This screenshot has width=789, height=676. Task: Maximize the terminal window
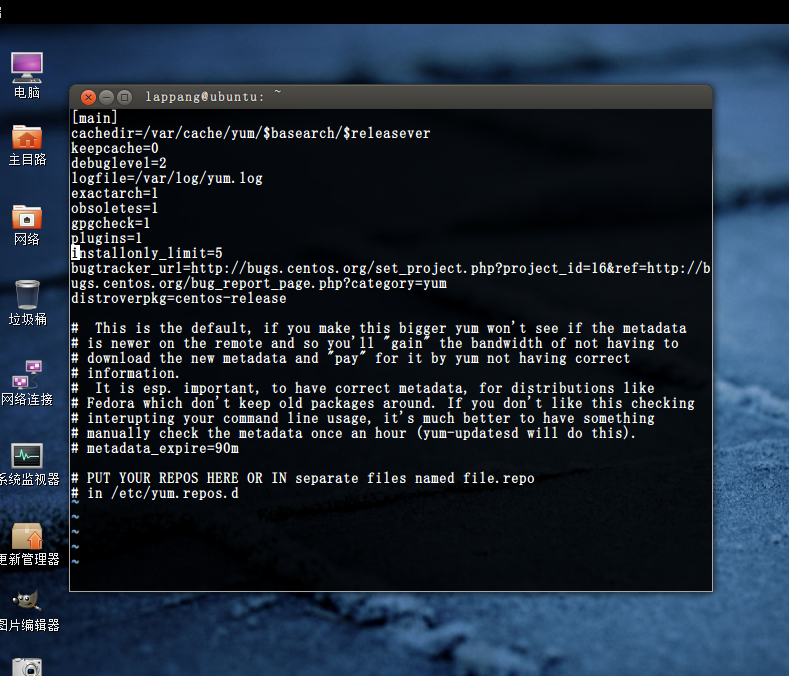pos(124,97)
